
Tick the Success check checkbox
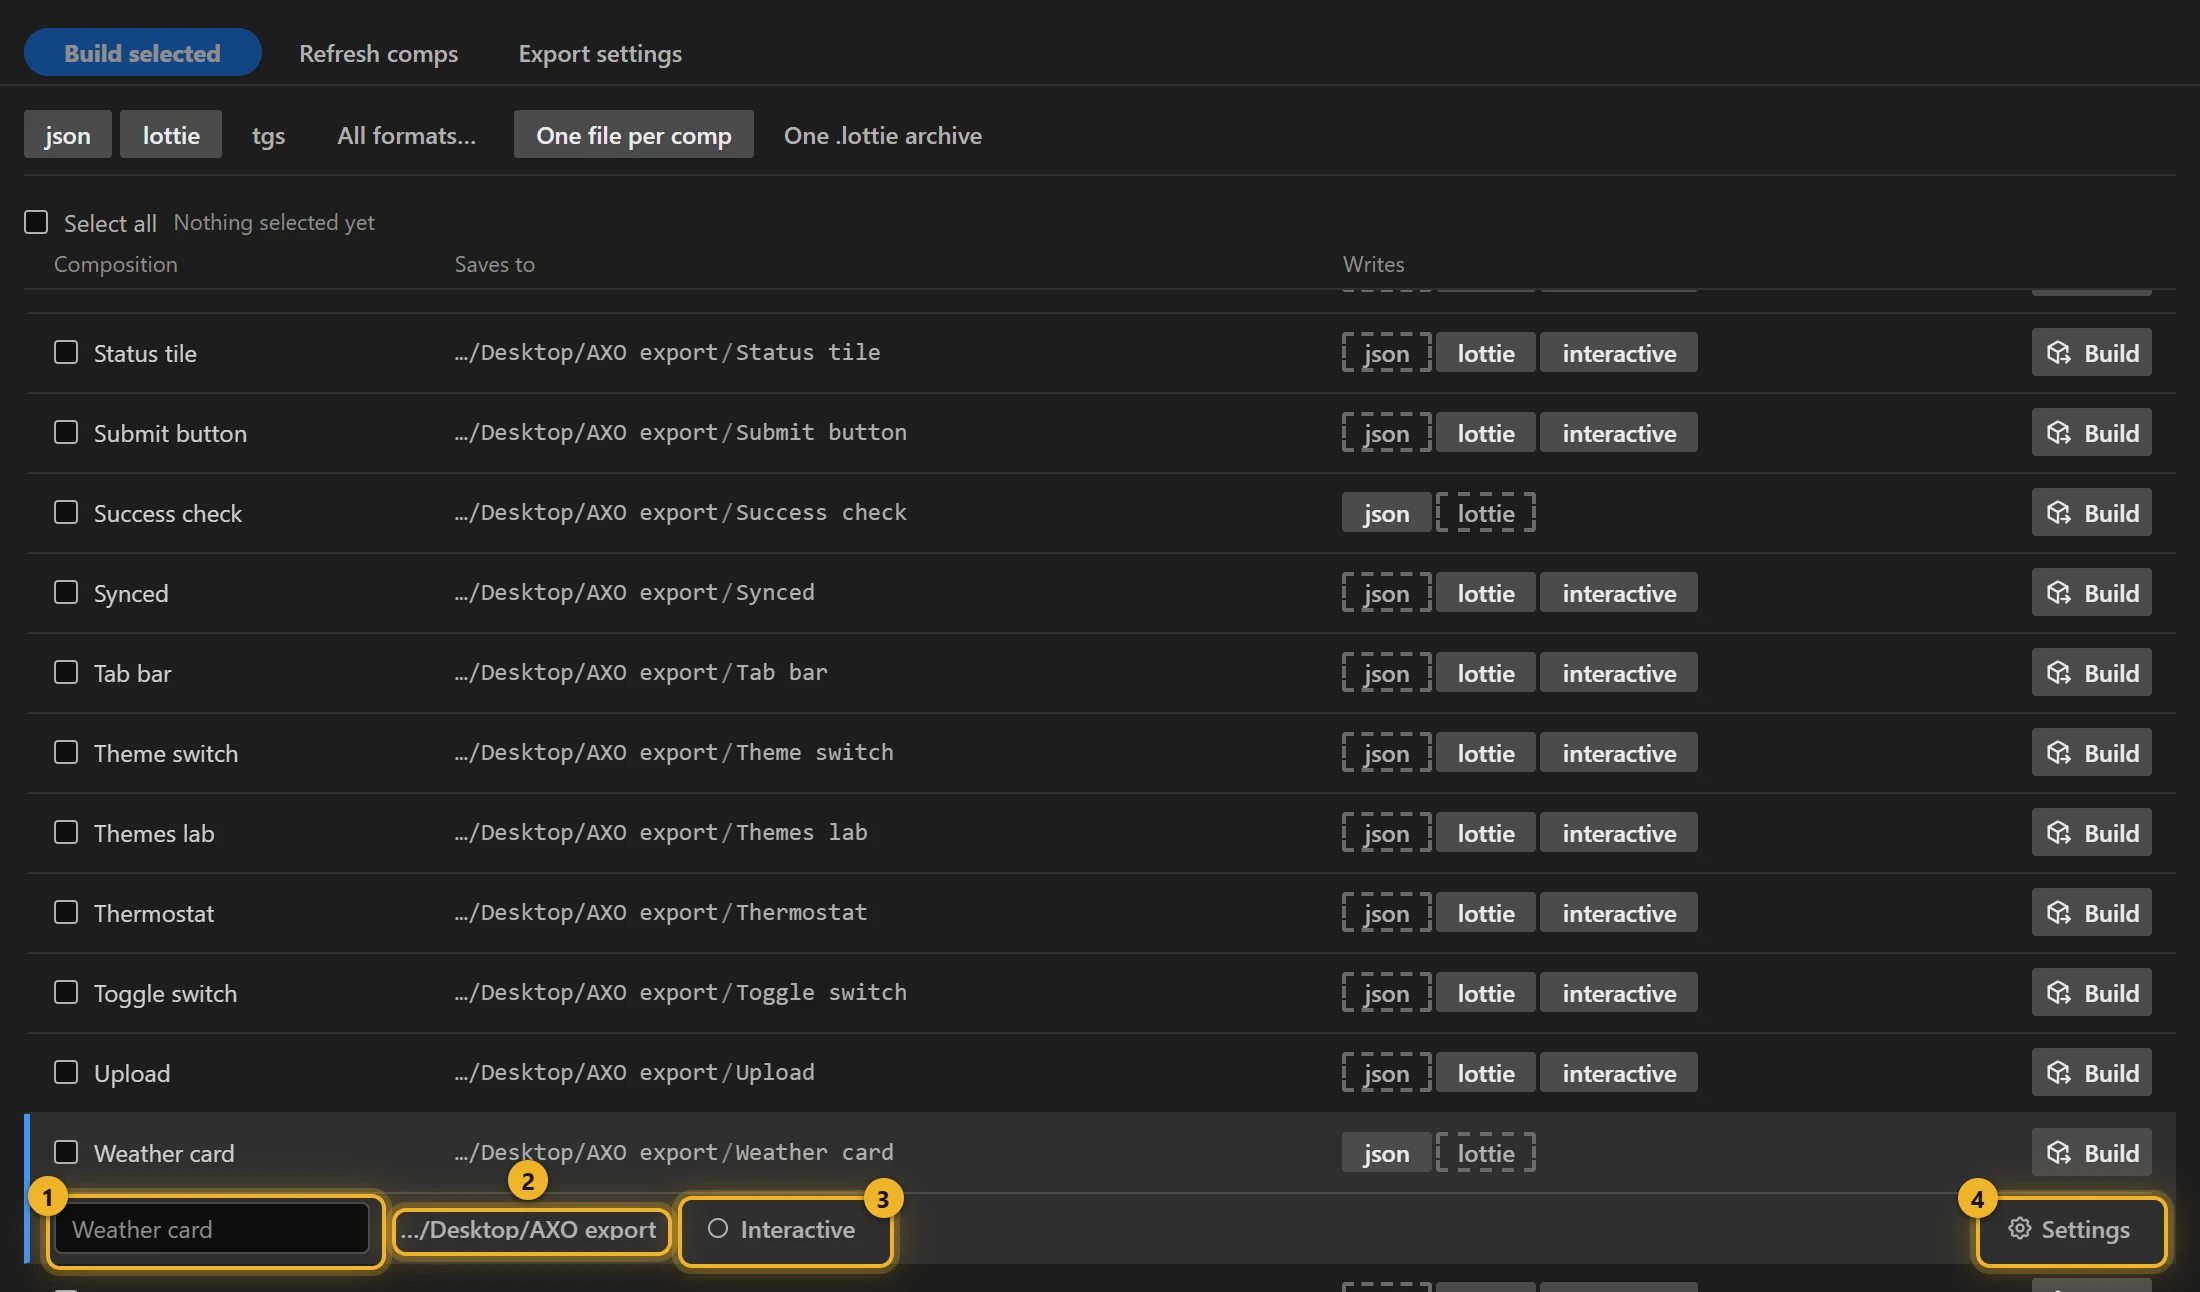66,512
